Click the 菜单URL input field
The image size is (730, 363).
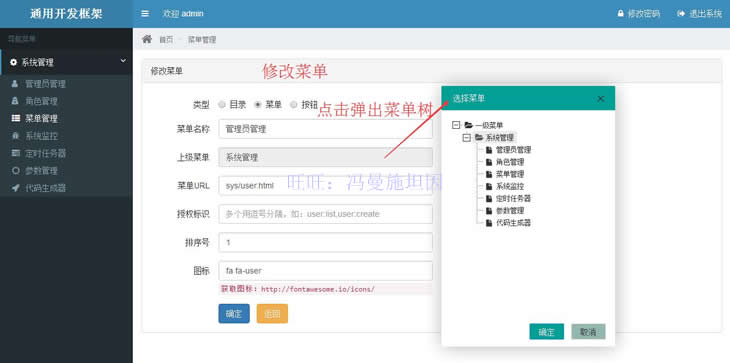click(325, 186)
